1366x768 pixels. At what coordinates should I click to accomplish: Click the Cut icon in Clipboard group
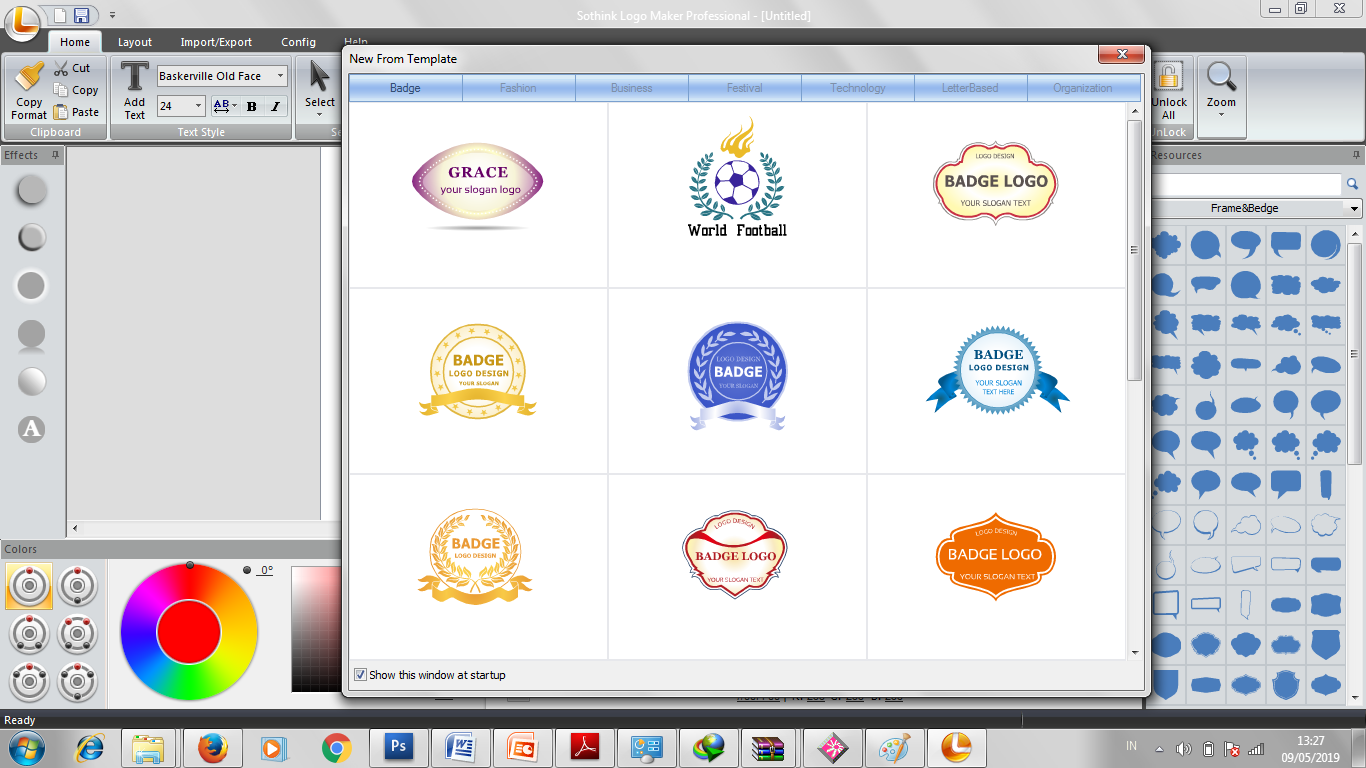[62, 68]
